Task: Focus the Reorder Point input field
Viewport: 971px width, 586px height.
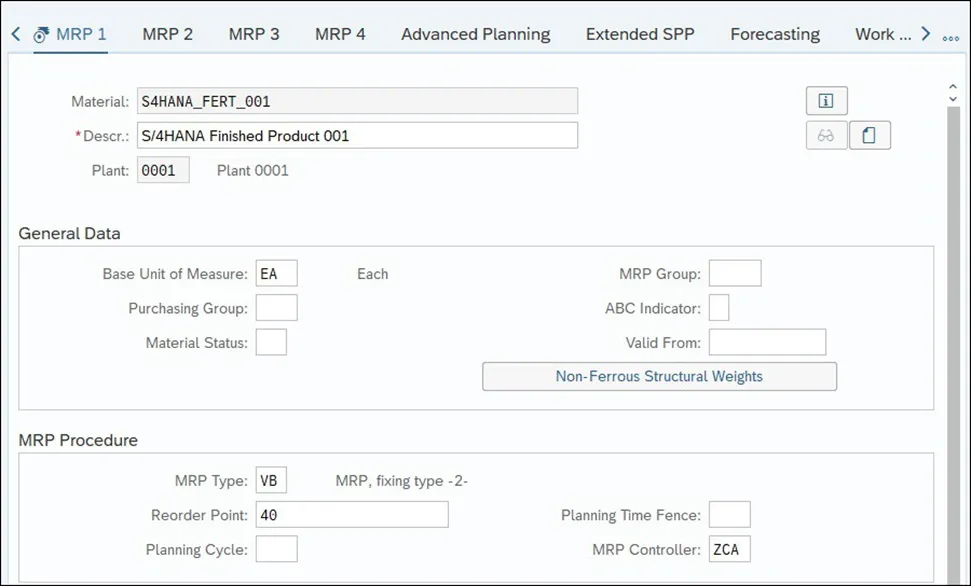Action: pyautogui.click(x=352, y=515)
